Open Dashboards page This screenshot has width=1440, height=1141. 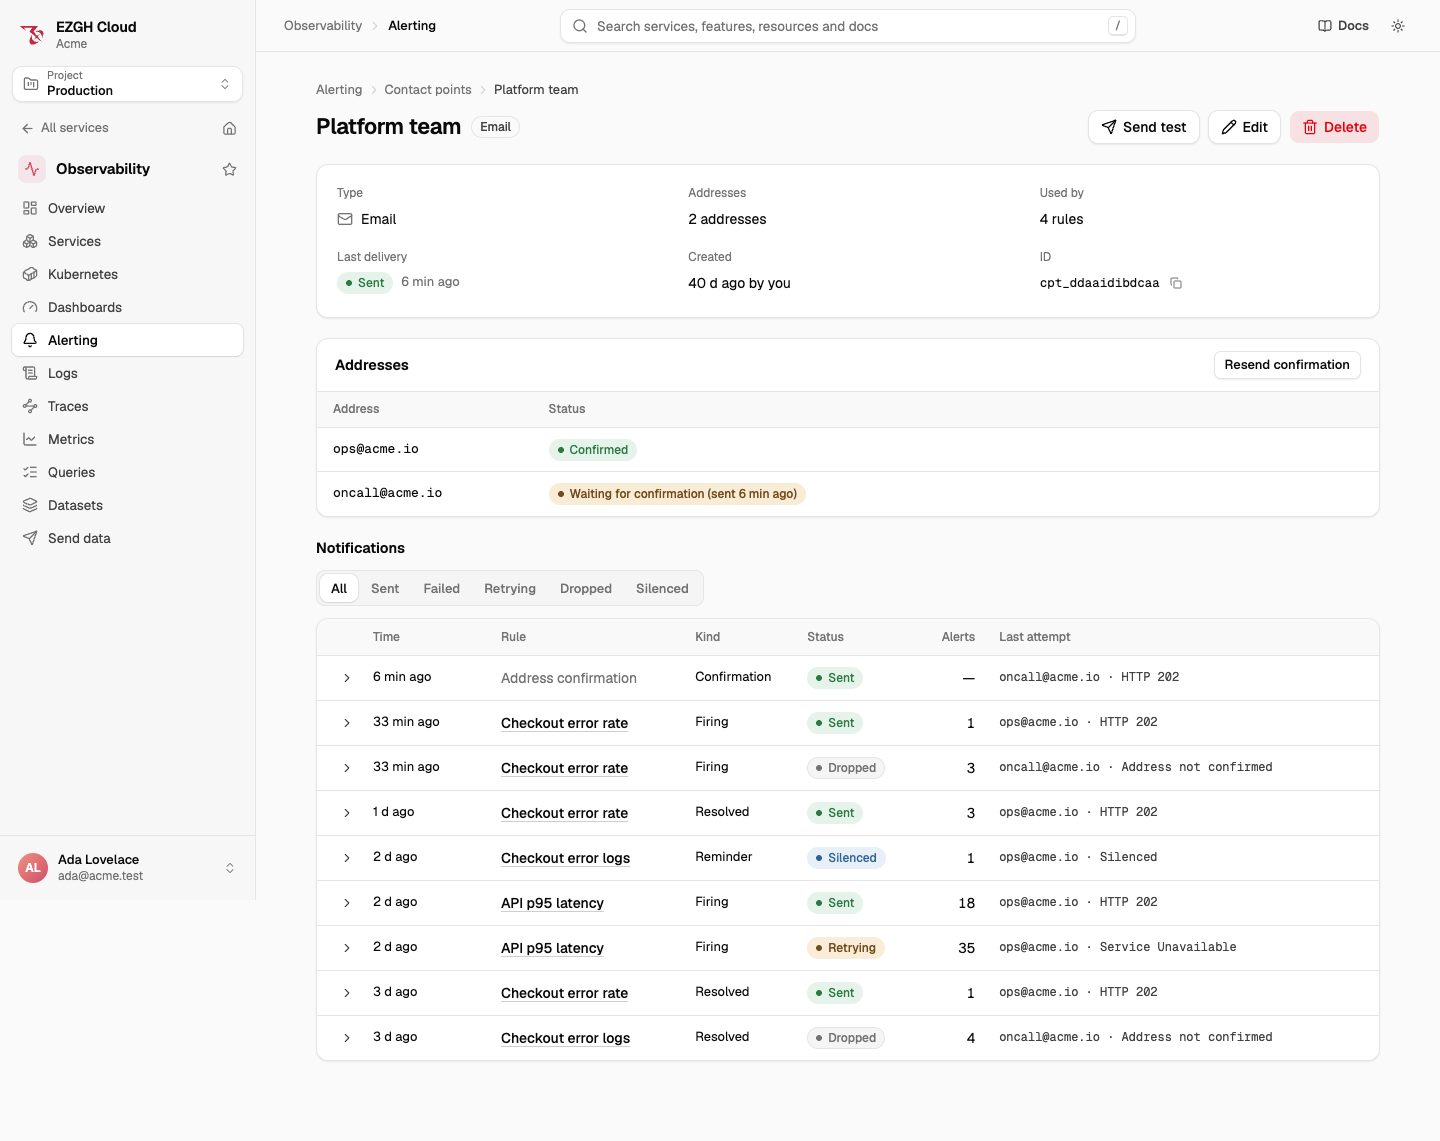[127, 307]
